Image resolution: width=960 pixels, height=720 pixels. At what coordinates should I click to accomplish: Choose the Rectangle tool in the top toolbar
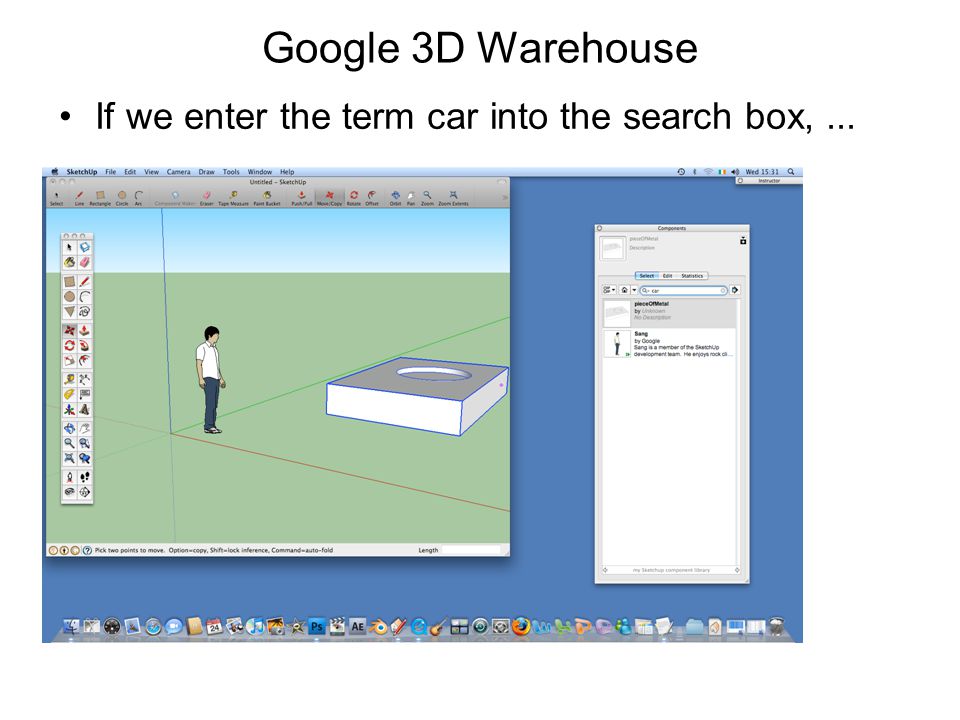point(100,196)
